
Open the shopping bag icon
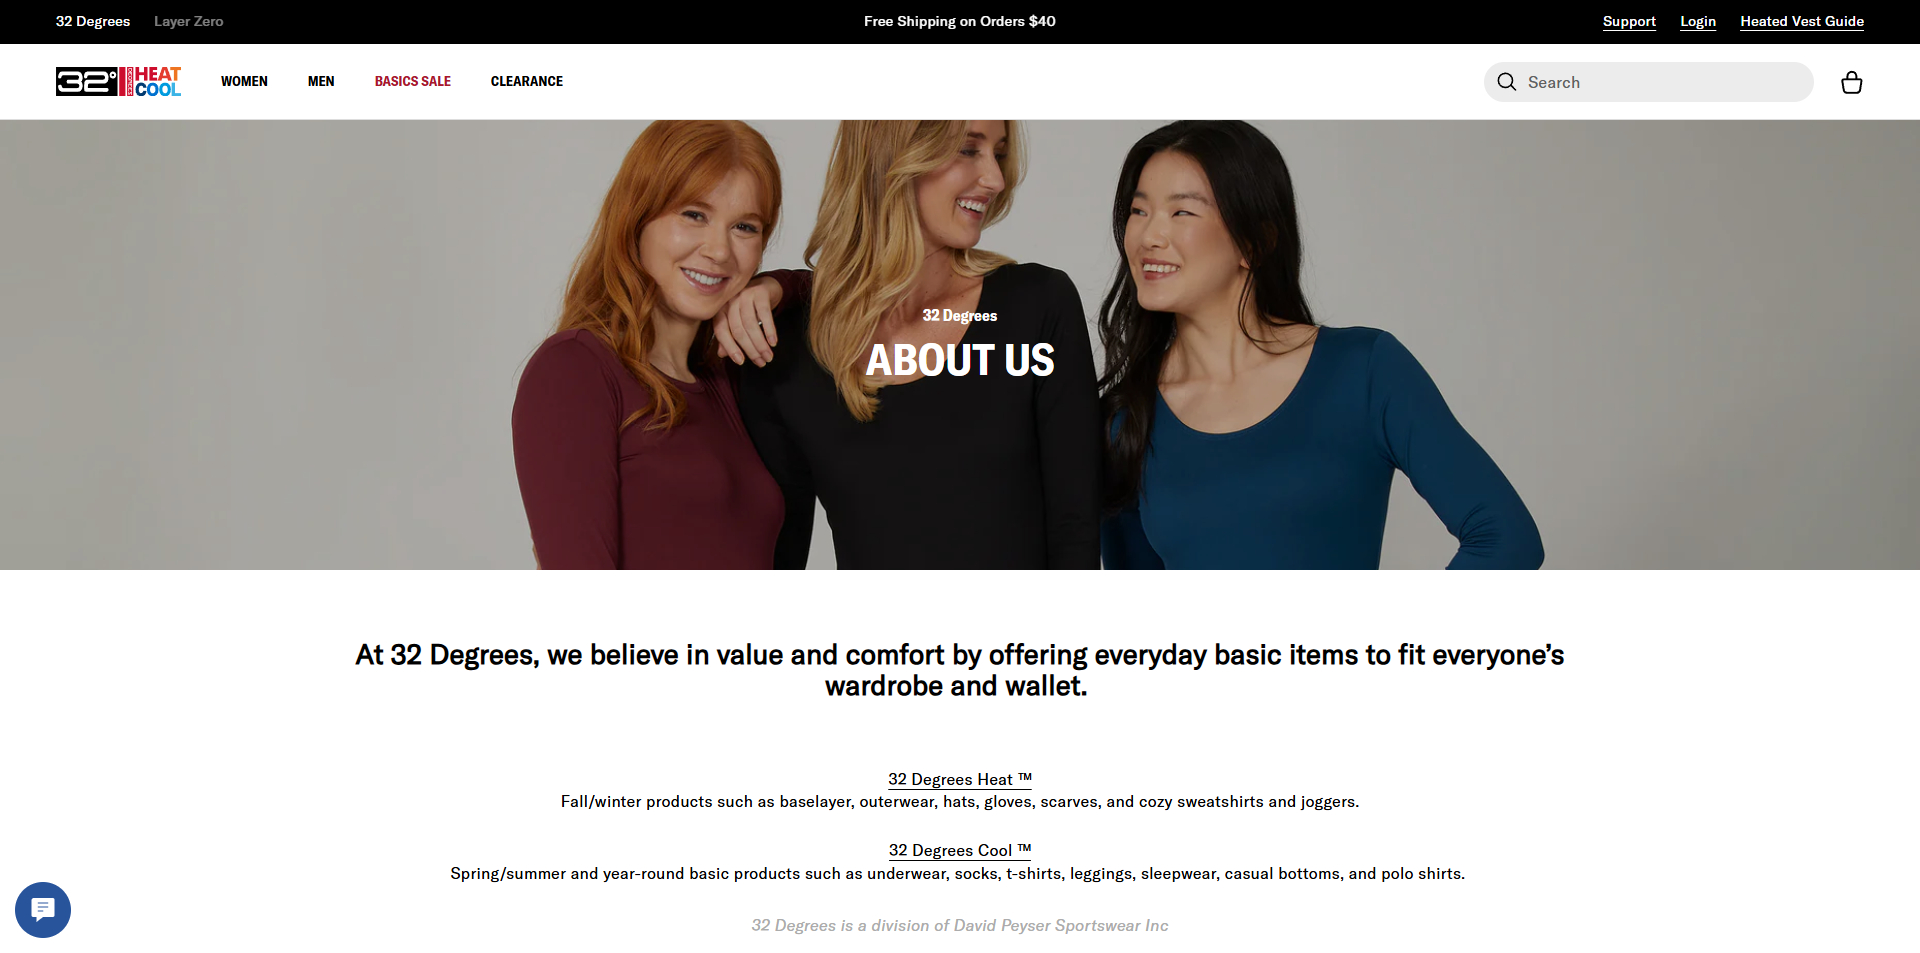(1851, 82)
